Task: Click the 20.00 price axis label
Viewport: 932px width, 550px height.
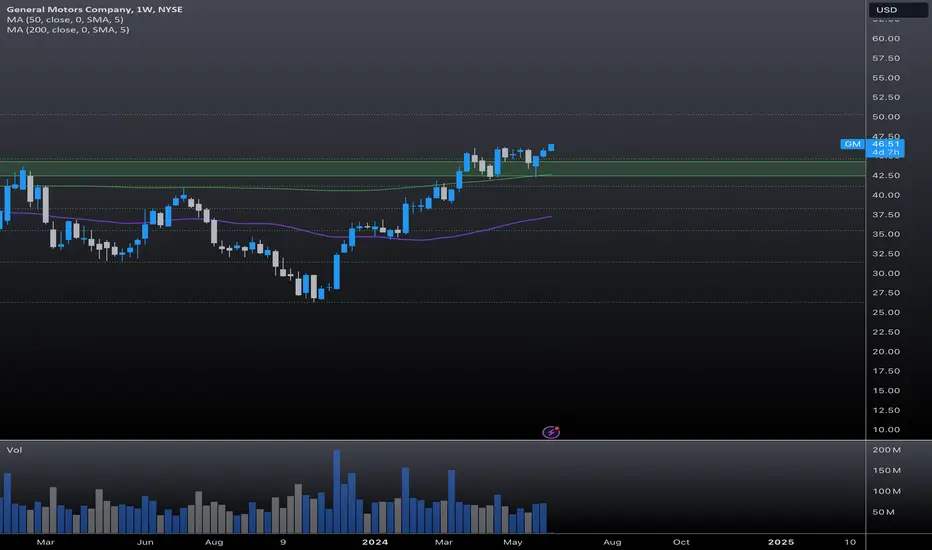Action: pos(886,351)
